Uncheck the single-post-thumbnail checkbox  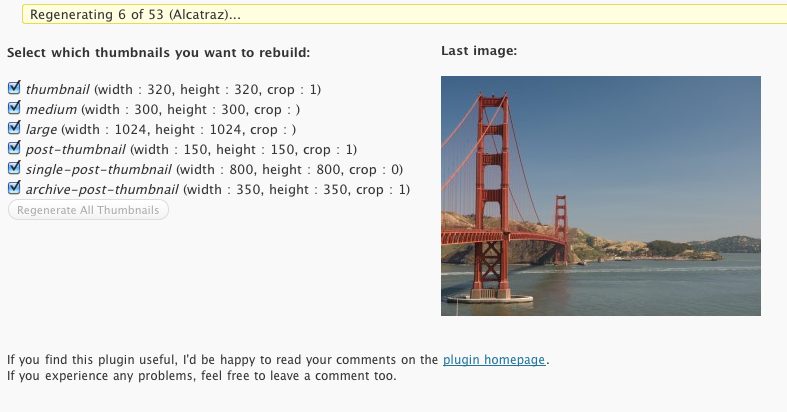[14, 168]
